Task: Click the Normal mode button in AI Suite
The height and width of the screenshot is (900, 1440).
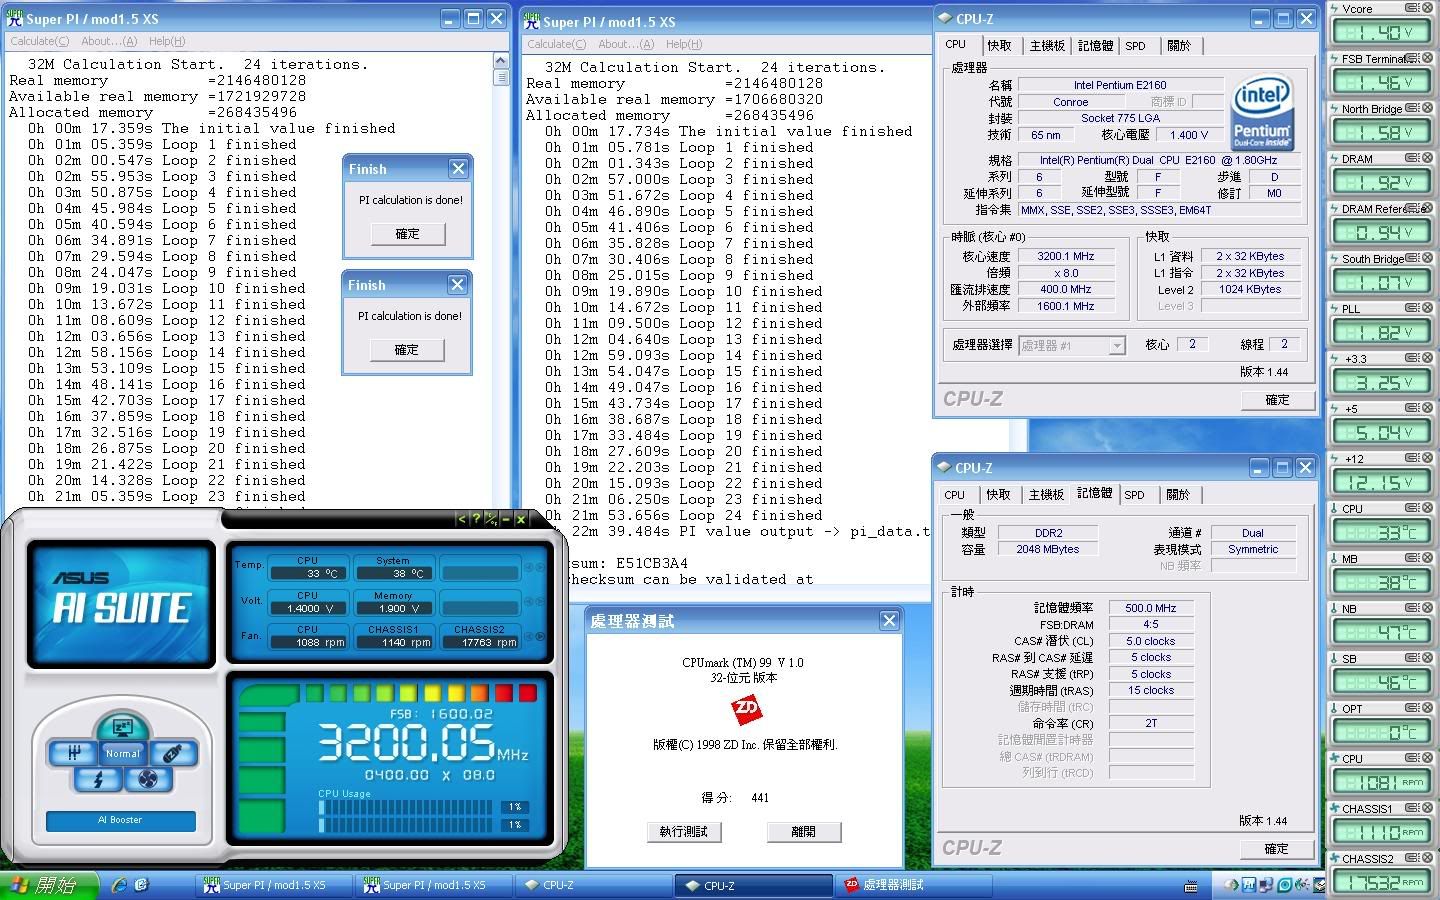Action: point(123,753)
